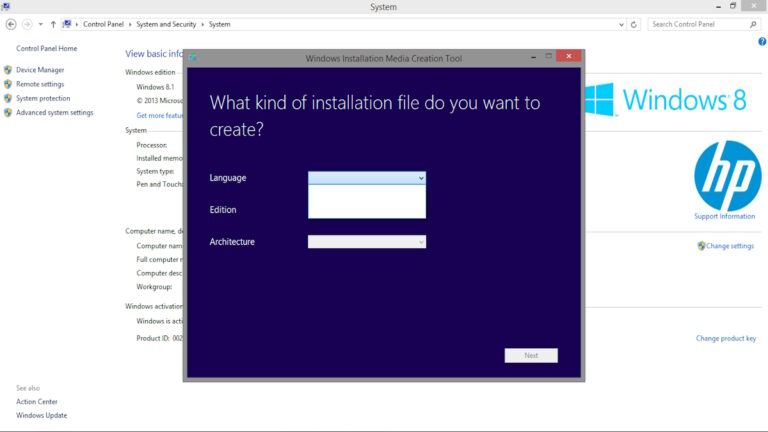The width and height of the screenshot is (768, 432).
Task: Click the search magnifier icon
Action: click(753, 24)
